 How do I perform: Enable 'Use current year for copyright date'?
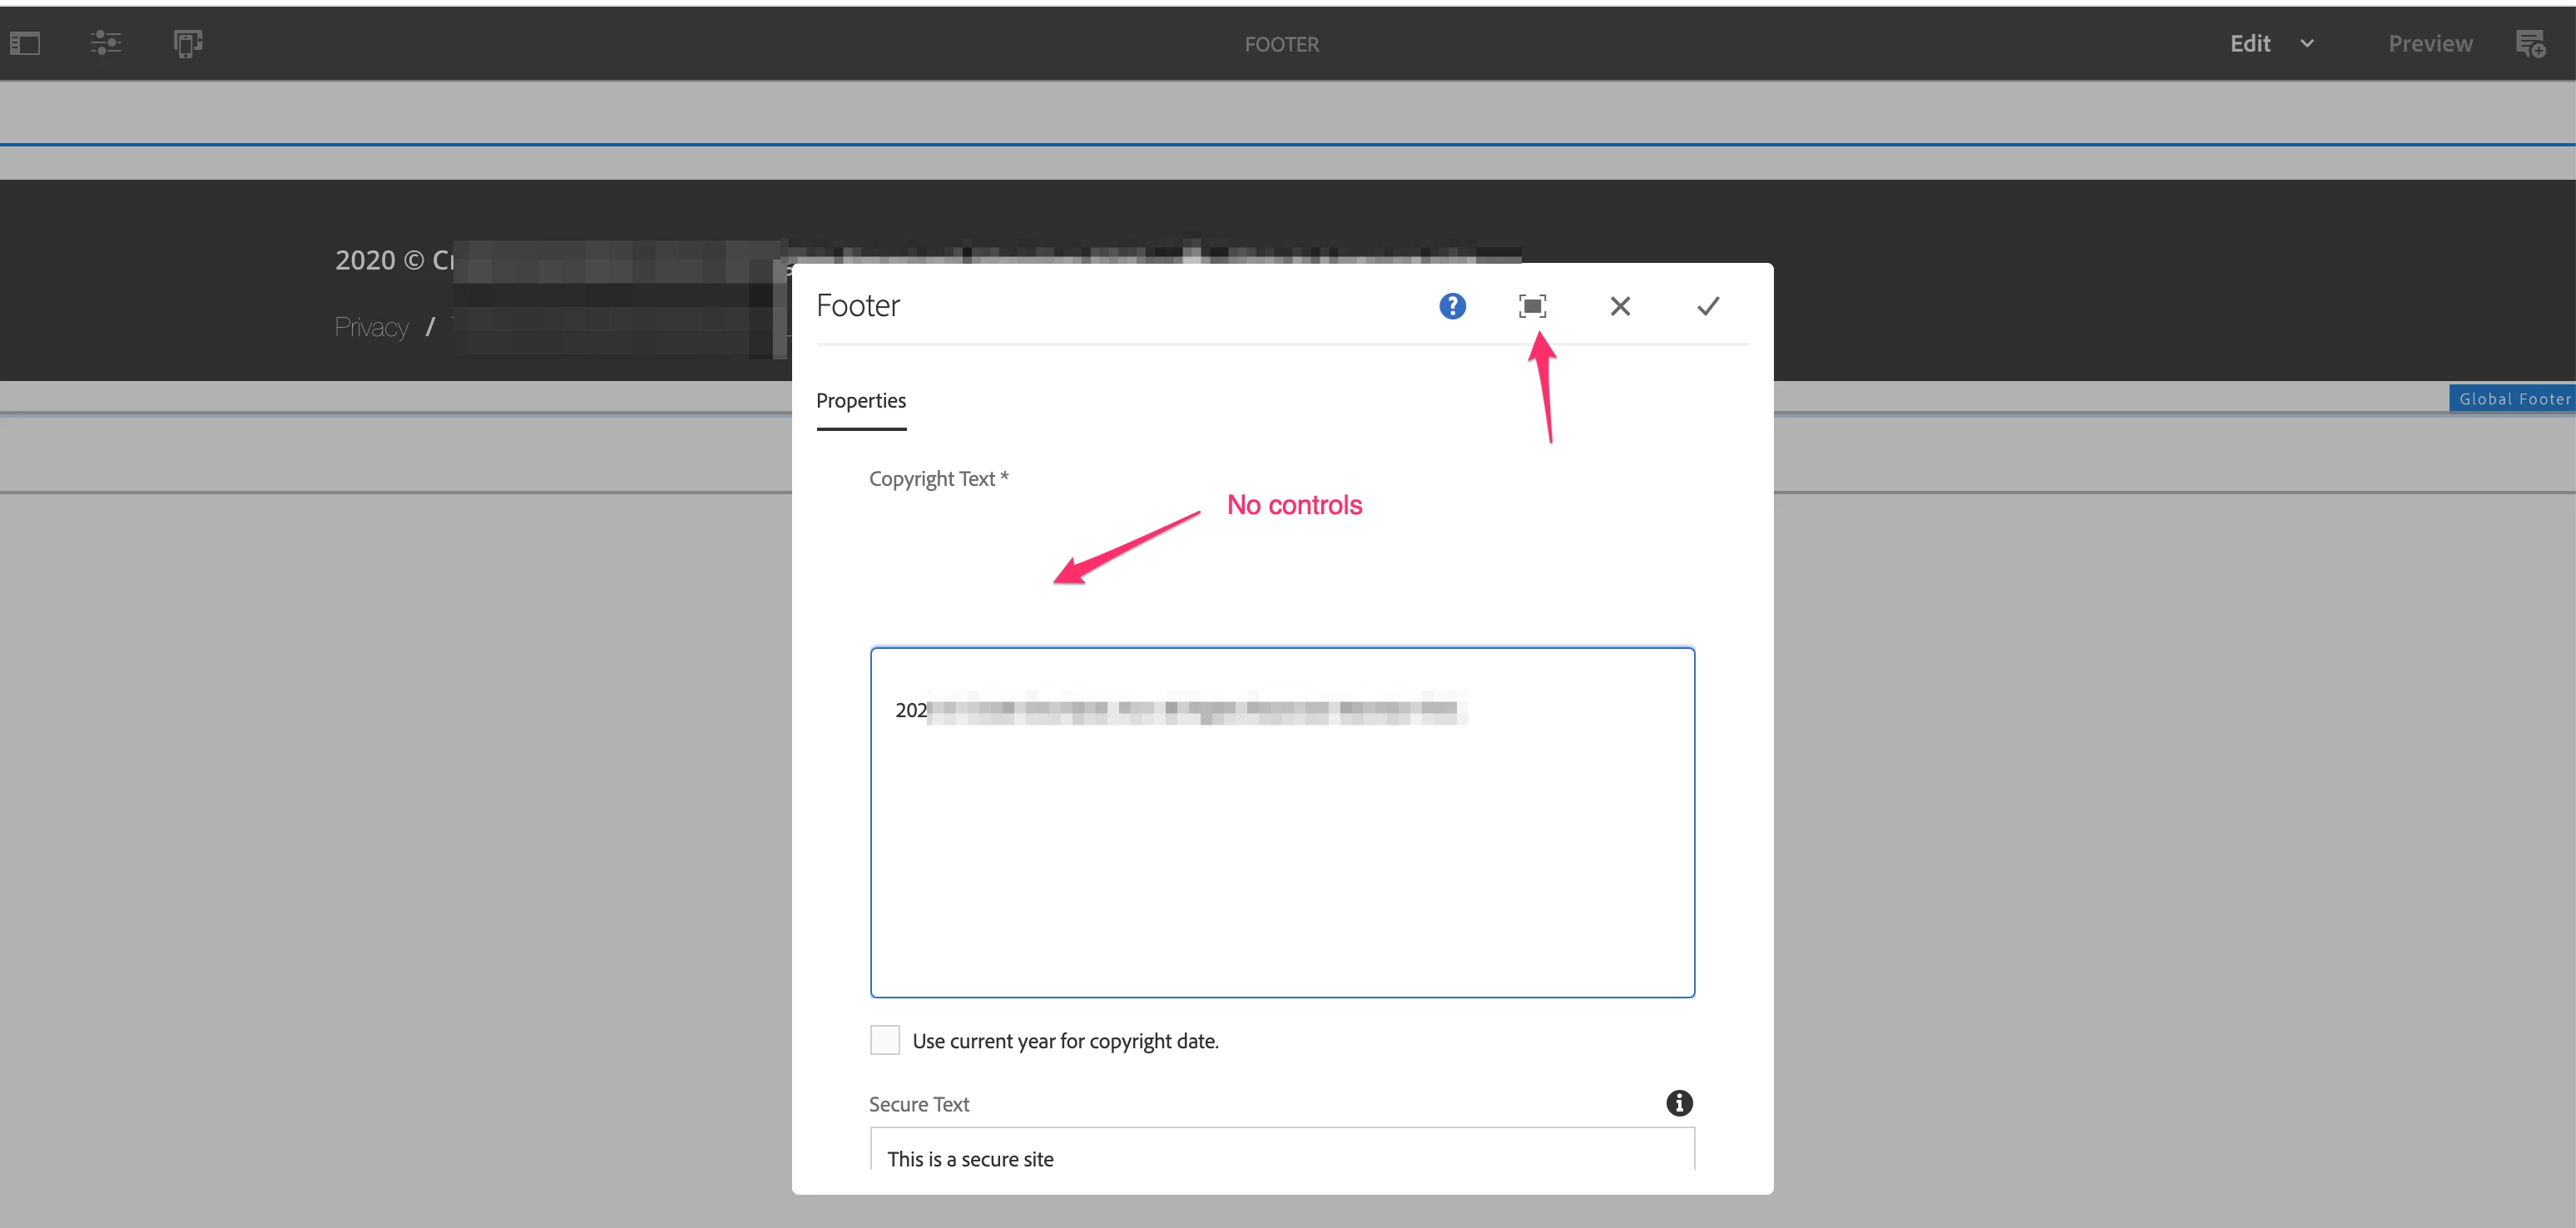coord(885,1040)
